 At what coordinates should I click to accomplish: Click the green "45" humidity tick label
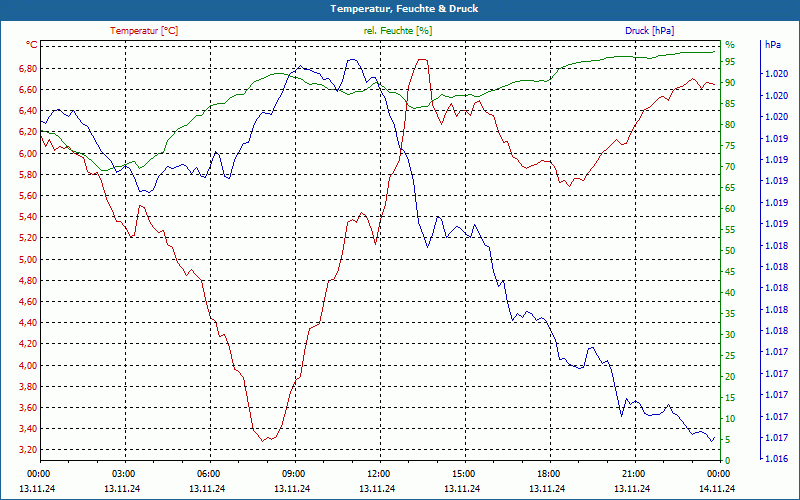730,272
